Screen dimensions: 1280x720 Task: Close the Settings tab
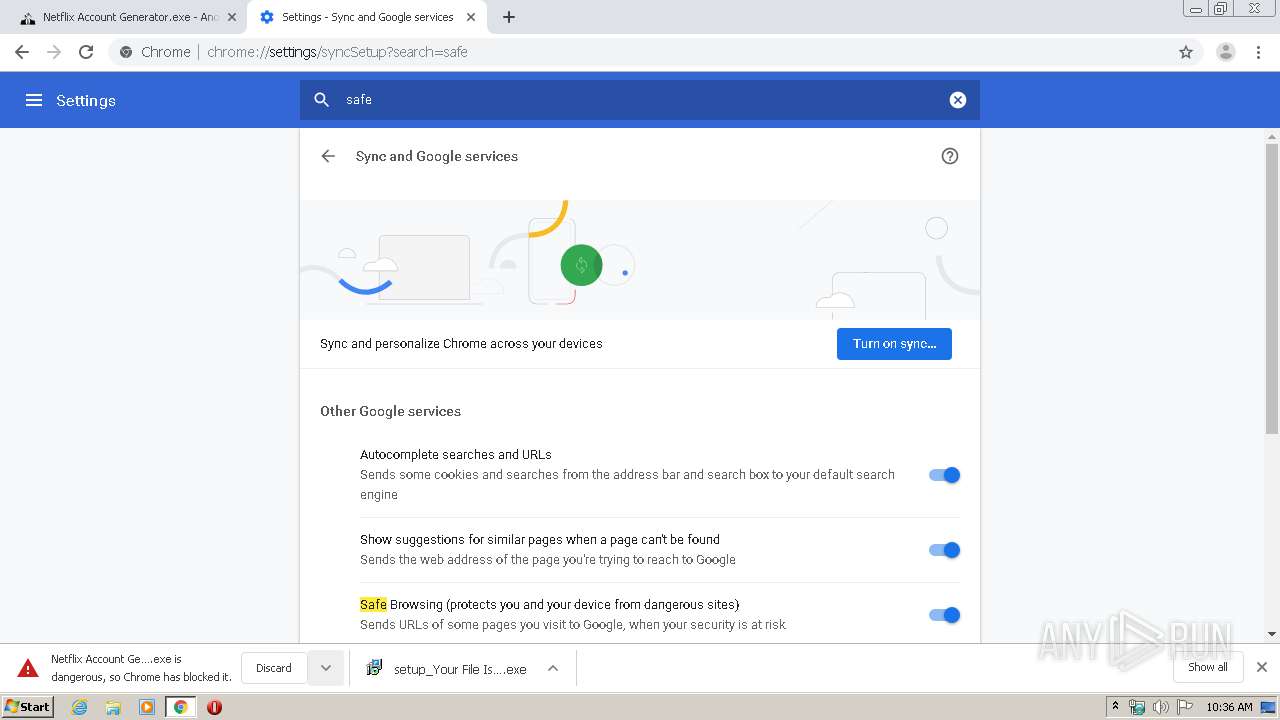(471, 17)
